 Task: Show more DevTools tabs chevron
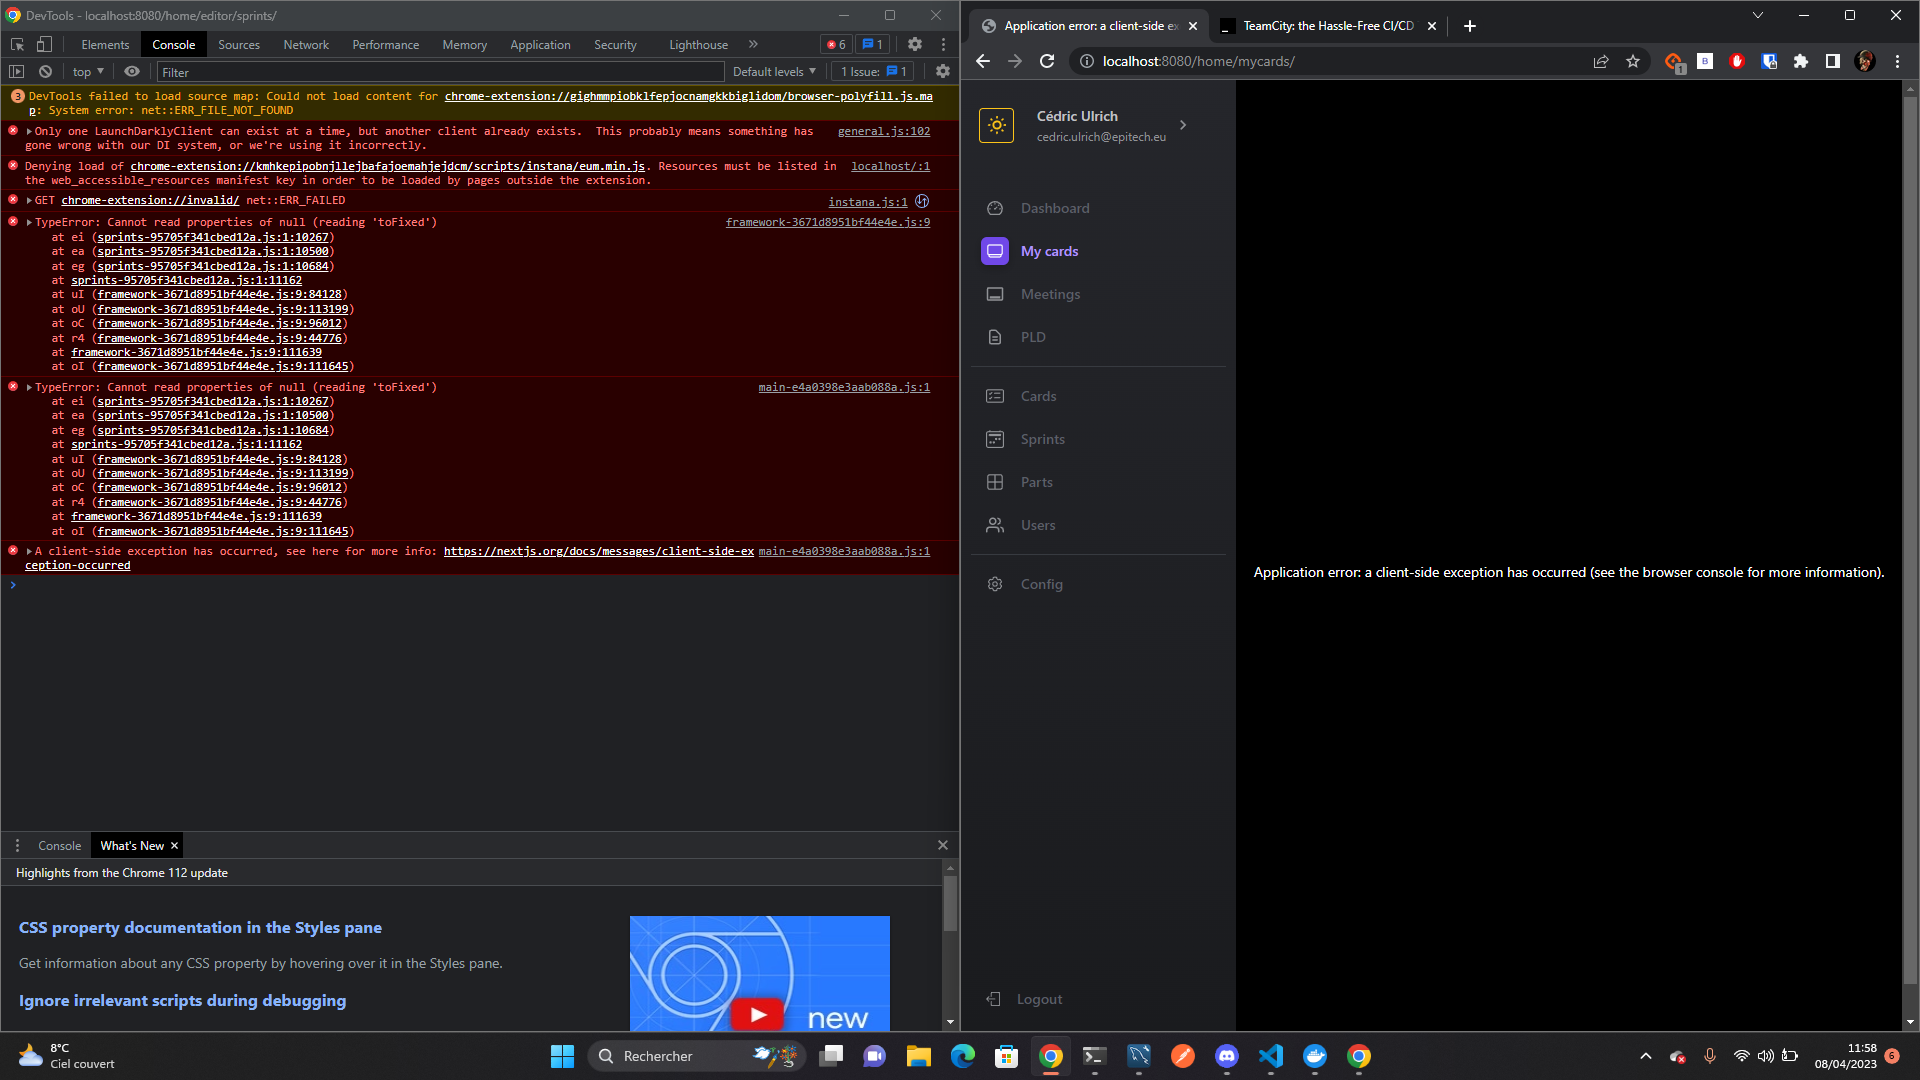pos(753,44)
